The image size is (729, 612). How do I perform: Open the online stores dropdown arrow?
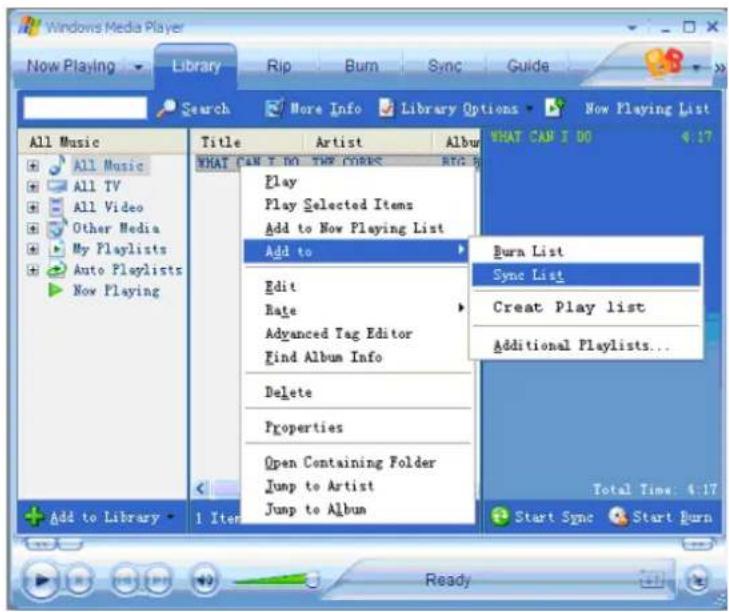(696, 67)
